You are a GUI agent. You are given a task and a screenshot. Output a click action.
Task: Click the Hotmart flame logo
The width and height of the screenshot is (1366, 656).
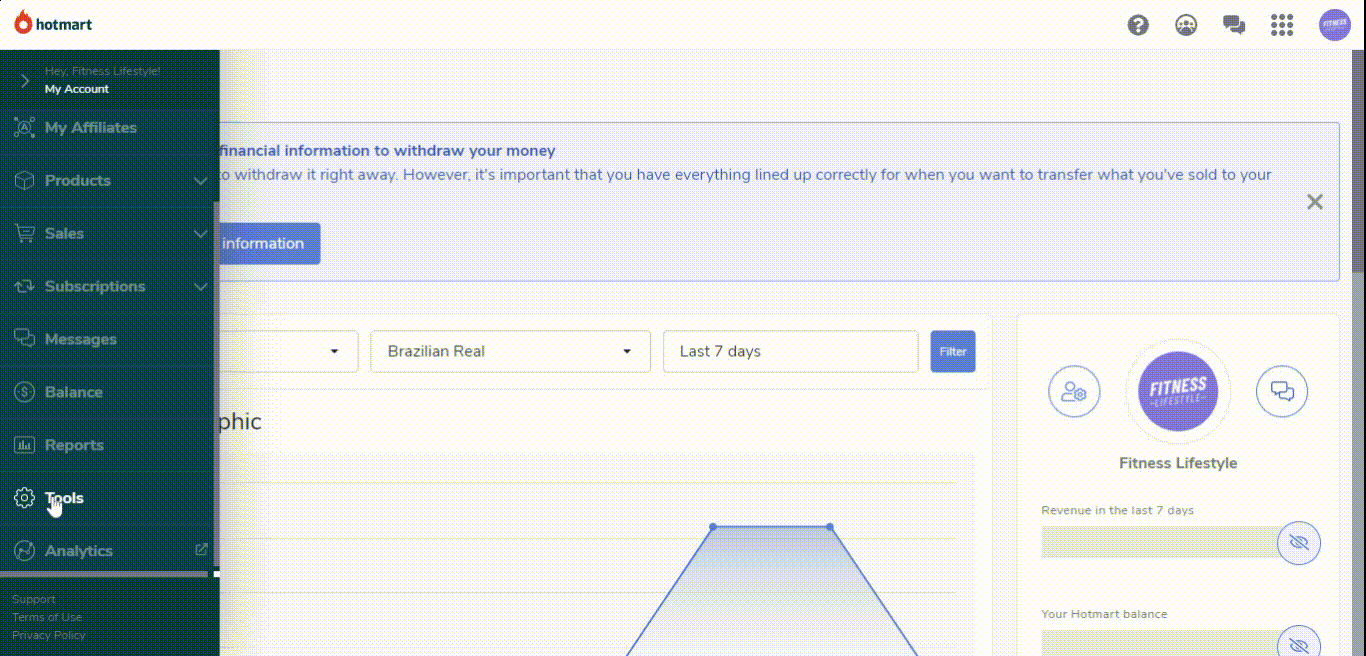[x=23, y=22]
